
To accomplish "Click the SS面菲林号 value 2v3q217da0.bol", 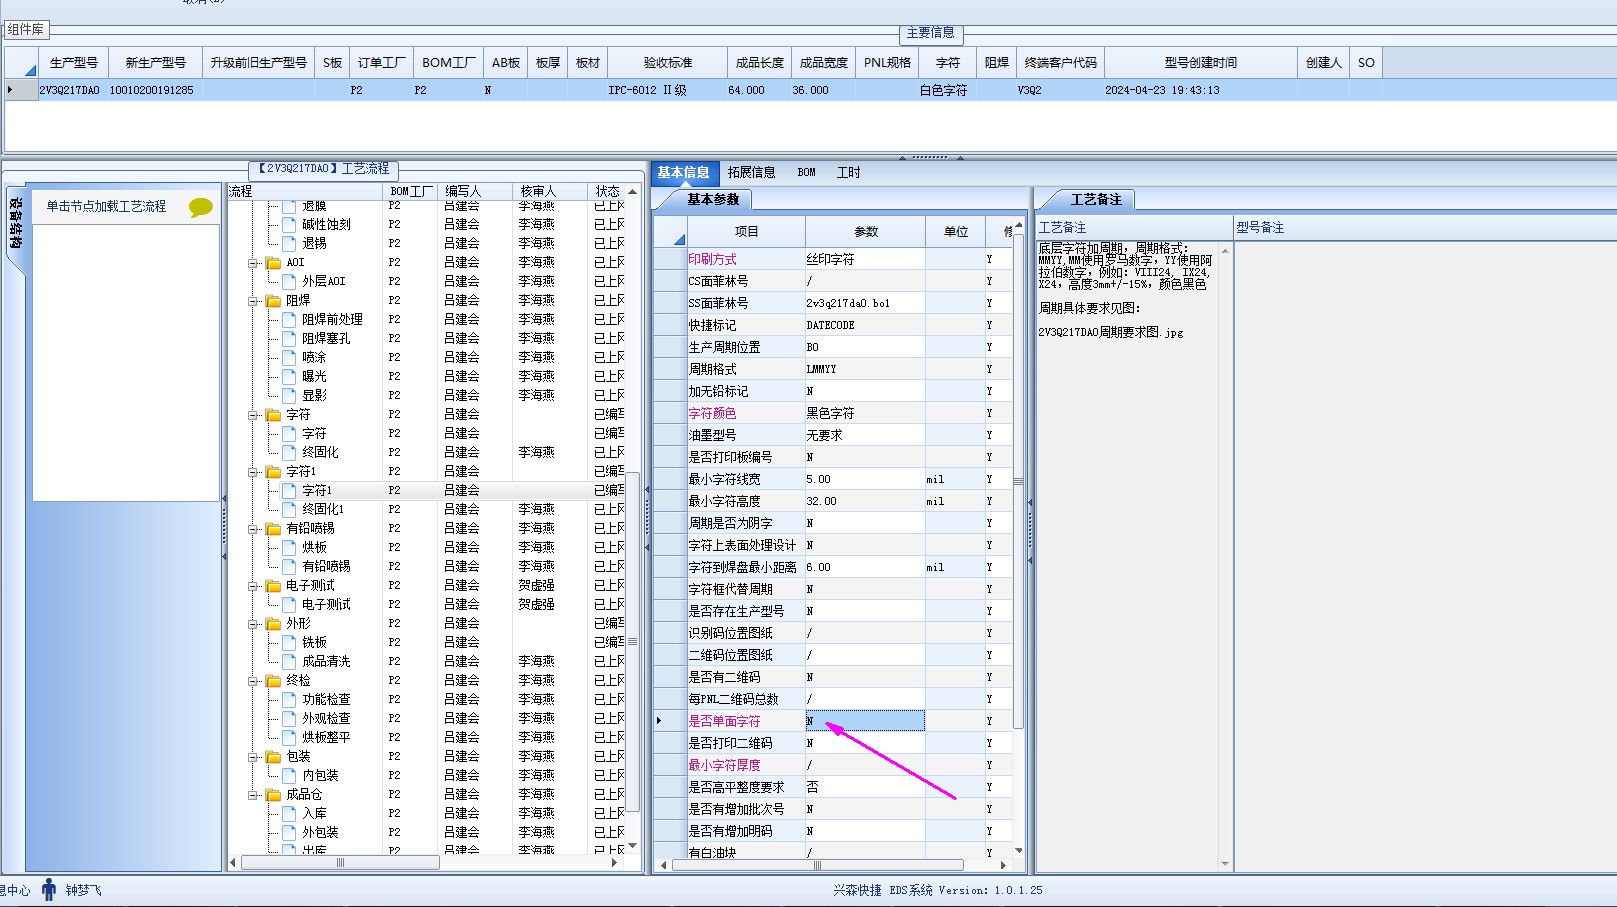I will [865, 303].
